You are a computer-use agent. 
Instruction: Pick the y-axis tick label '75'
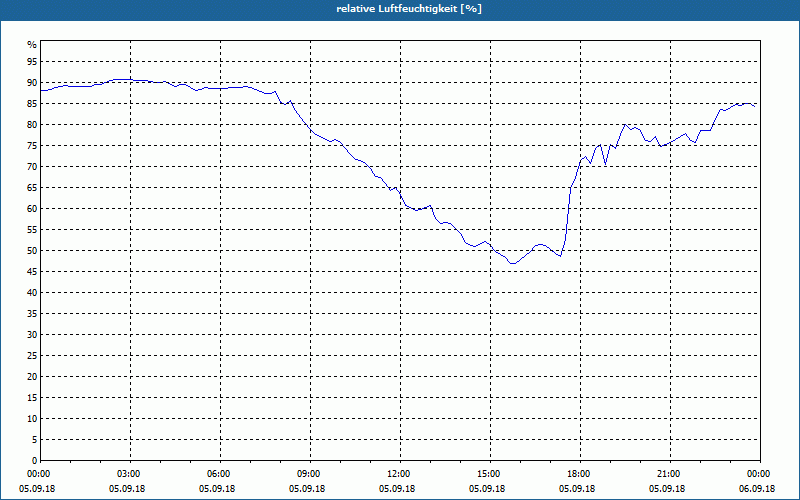pyautogui.click(x=32, y=146)
